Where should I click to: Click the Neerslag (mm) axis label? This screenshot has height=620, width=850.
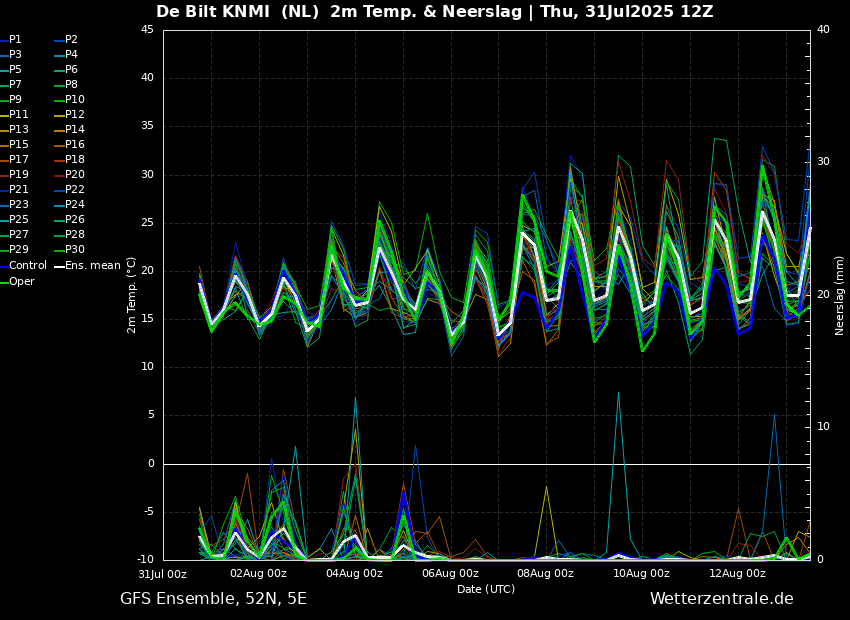pyautogui.click(x=840, y=295)
